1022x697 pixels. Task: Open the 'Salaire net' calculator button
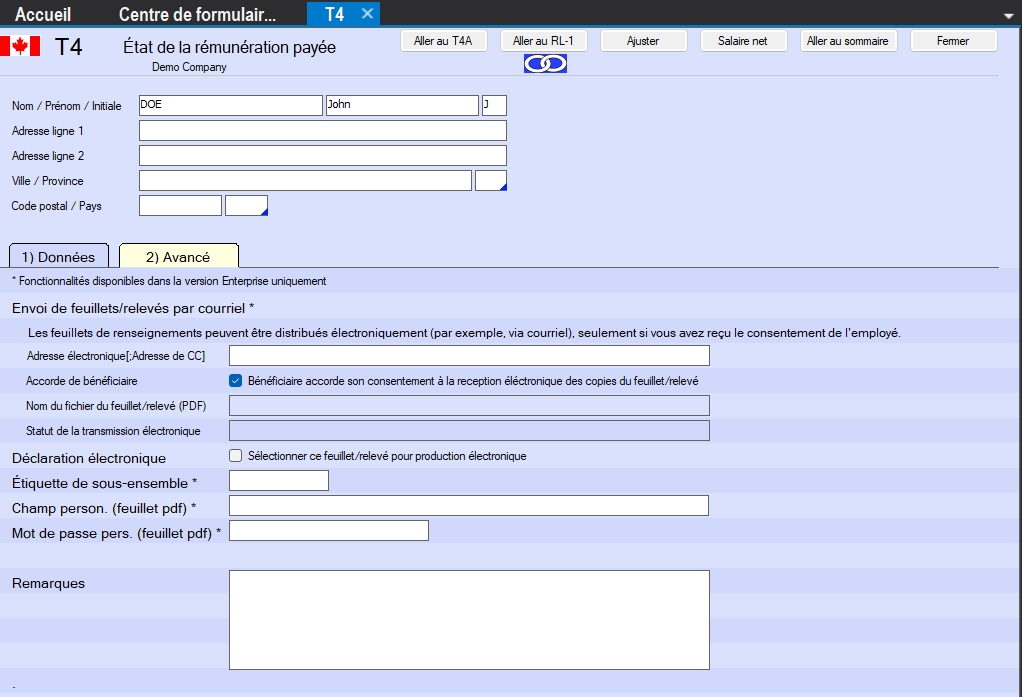click(743, 41)
